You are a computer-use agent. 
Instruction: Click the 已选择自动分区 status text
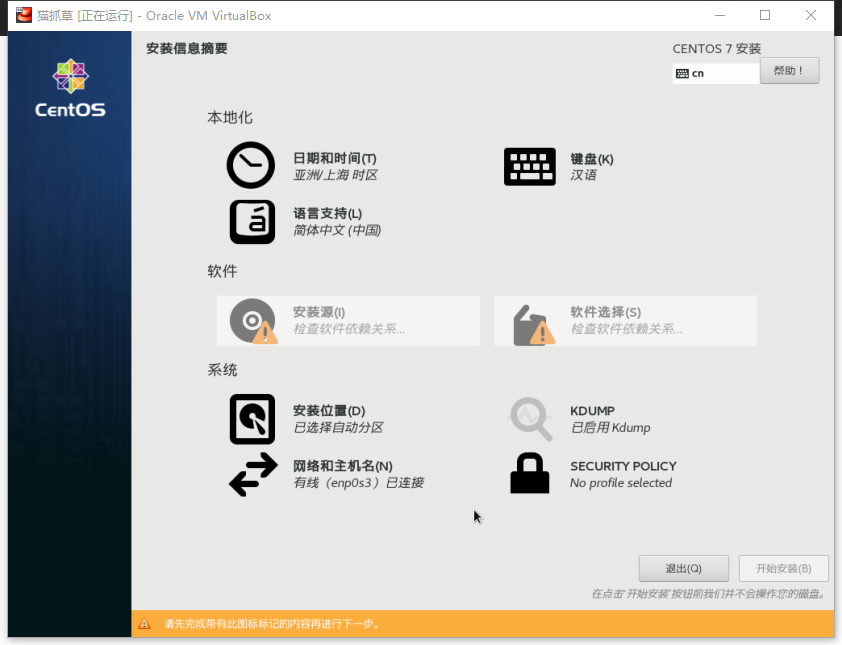pyautogui.click(x=338, y=427)
